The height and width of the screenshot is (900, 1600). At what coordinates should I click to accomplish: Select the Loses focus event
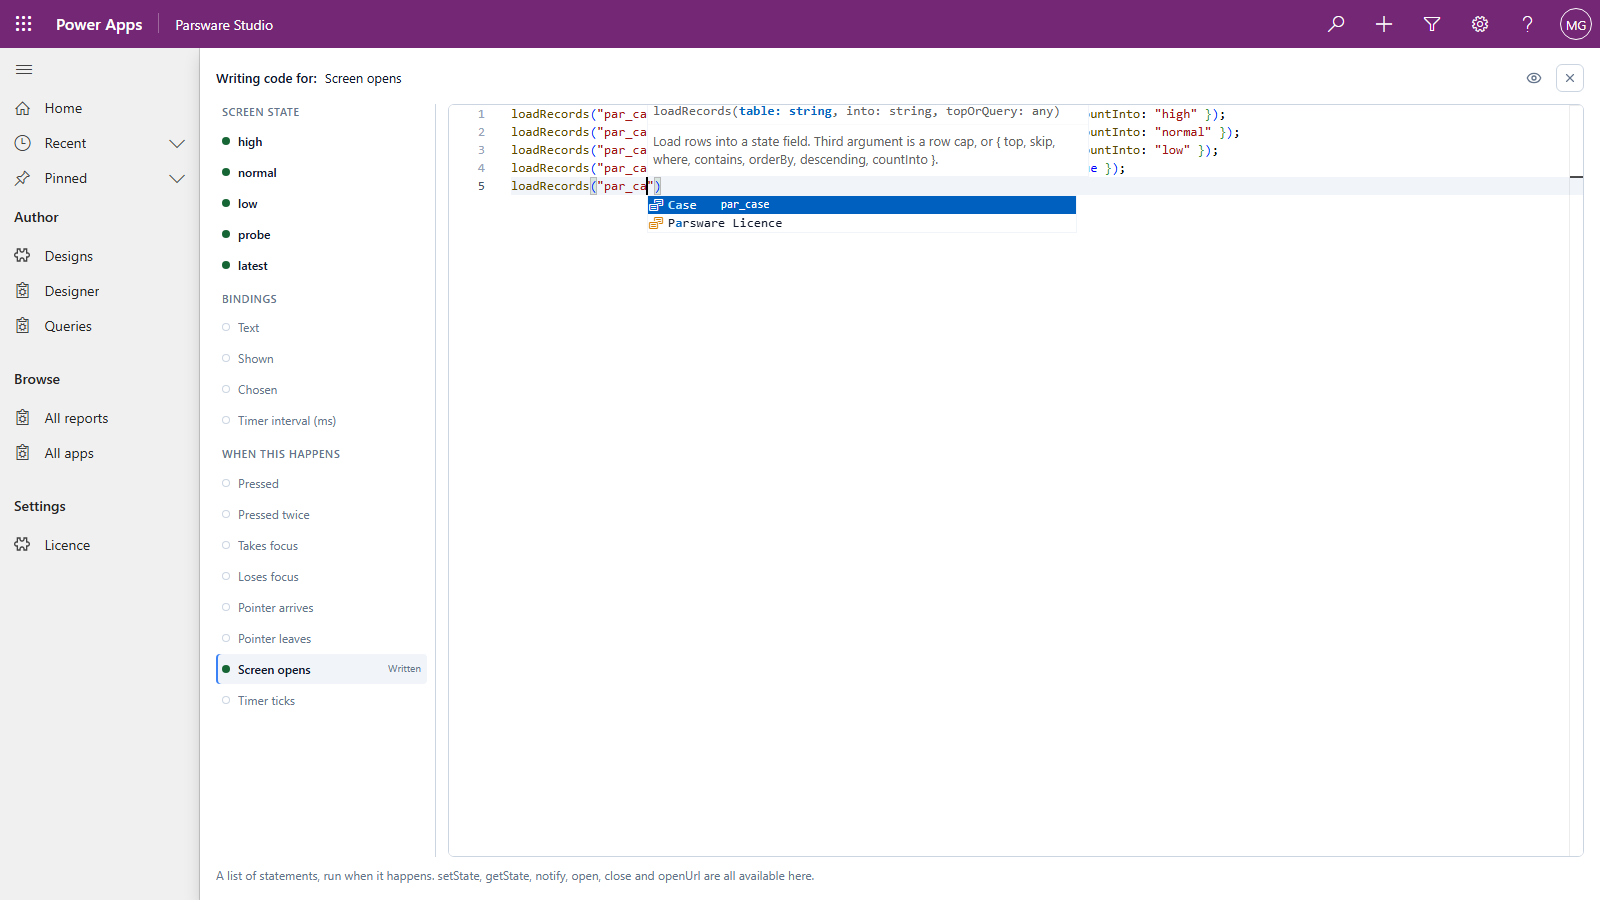(322, 576)
